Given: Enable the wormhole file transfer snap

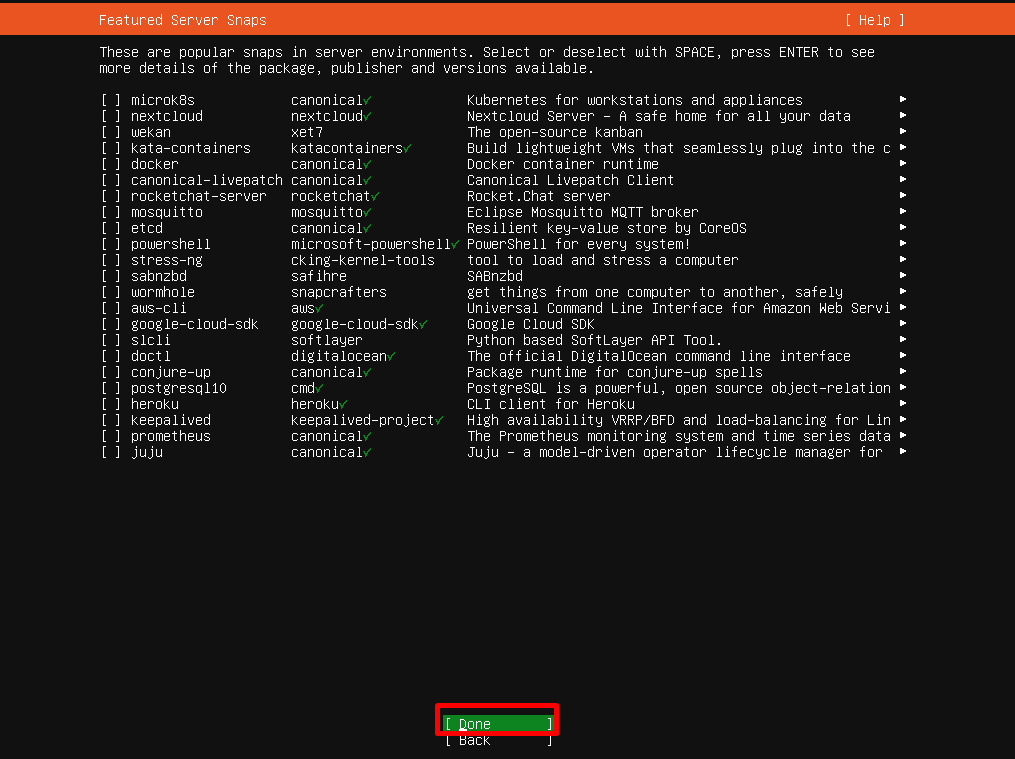Looking at the screenshot, I should [111, 291].
